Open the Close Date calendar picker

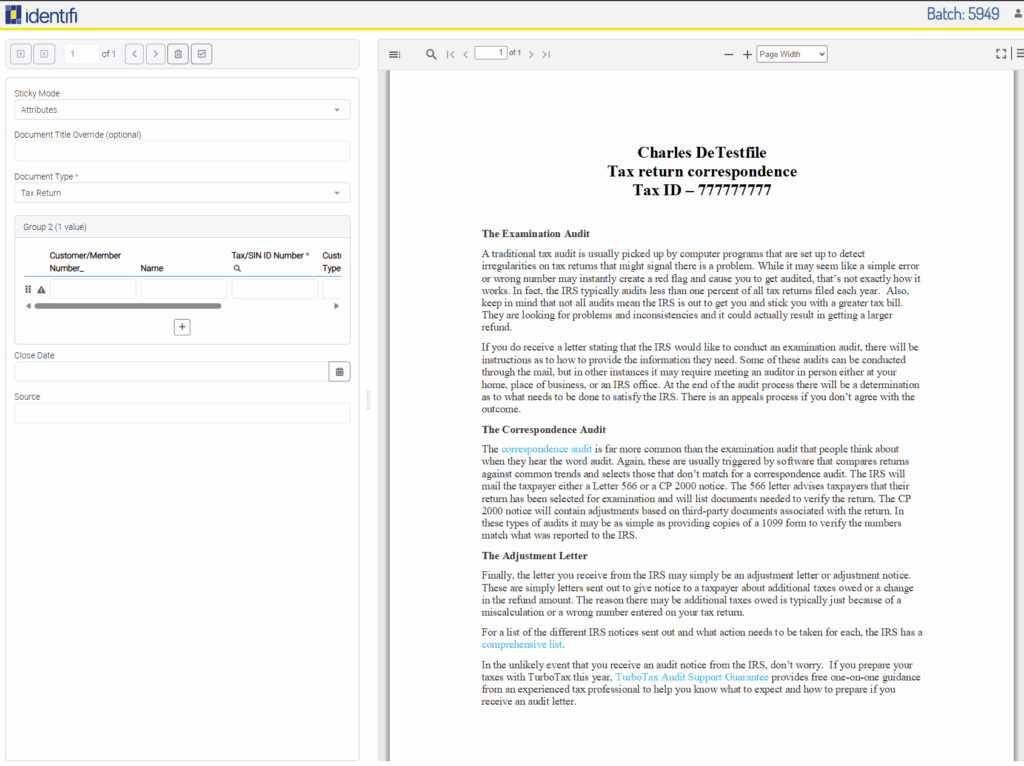pyautogui.click(x=340, y=372)
